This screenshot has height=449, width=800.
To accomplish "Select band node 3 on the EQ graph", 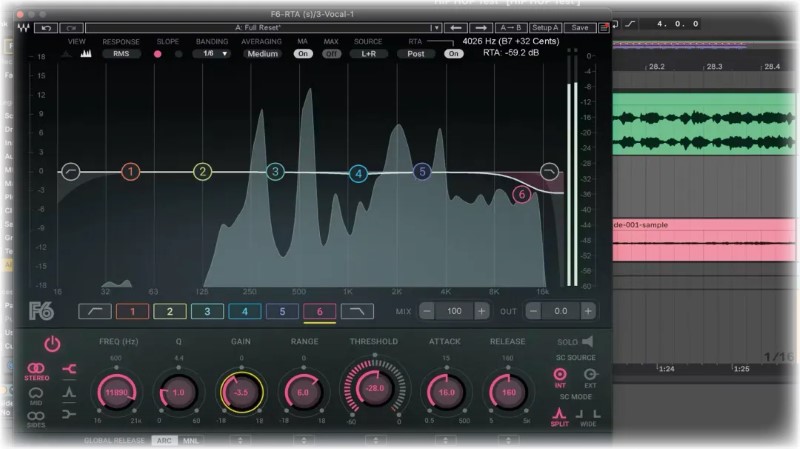I will 276,171.
